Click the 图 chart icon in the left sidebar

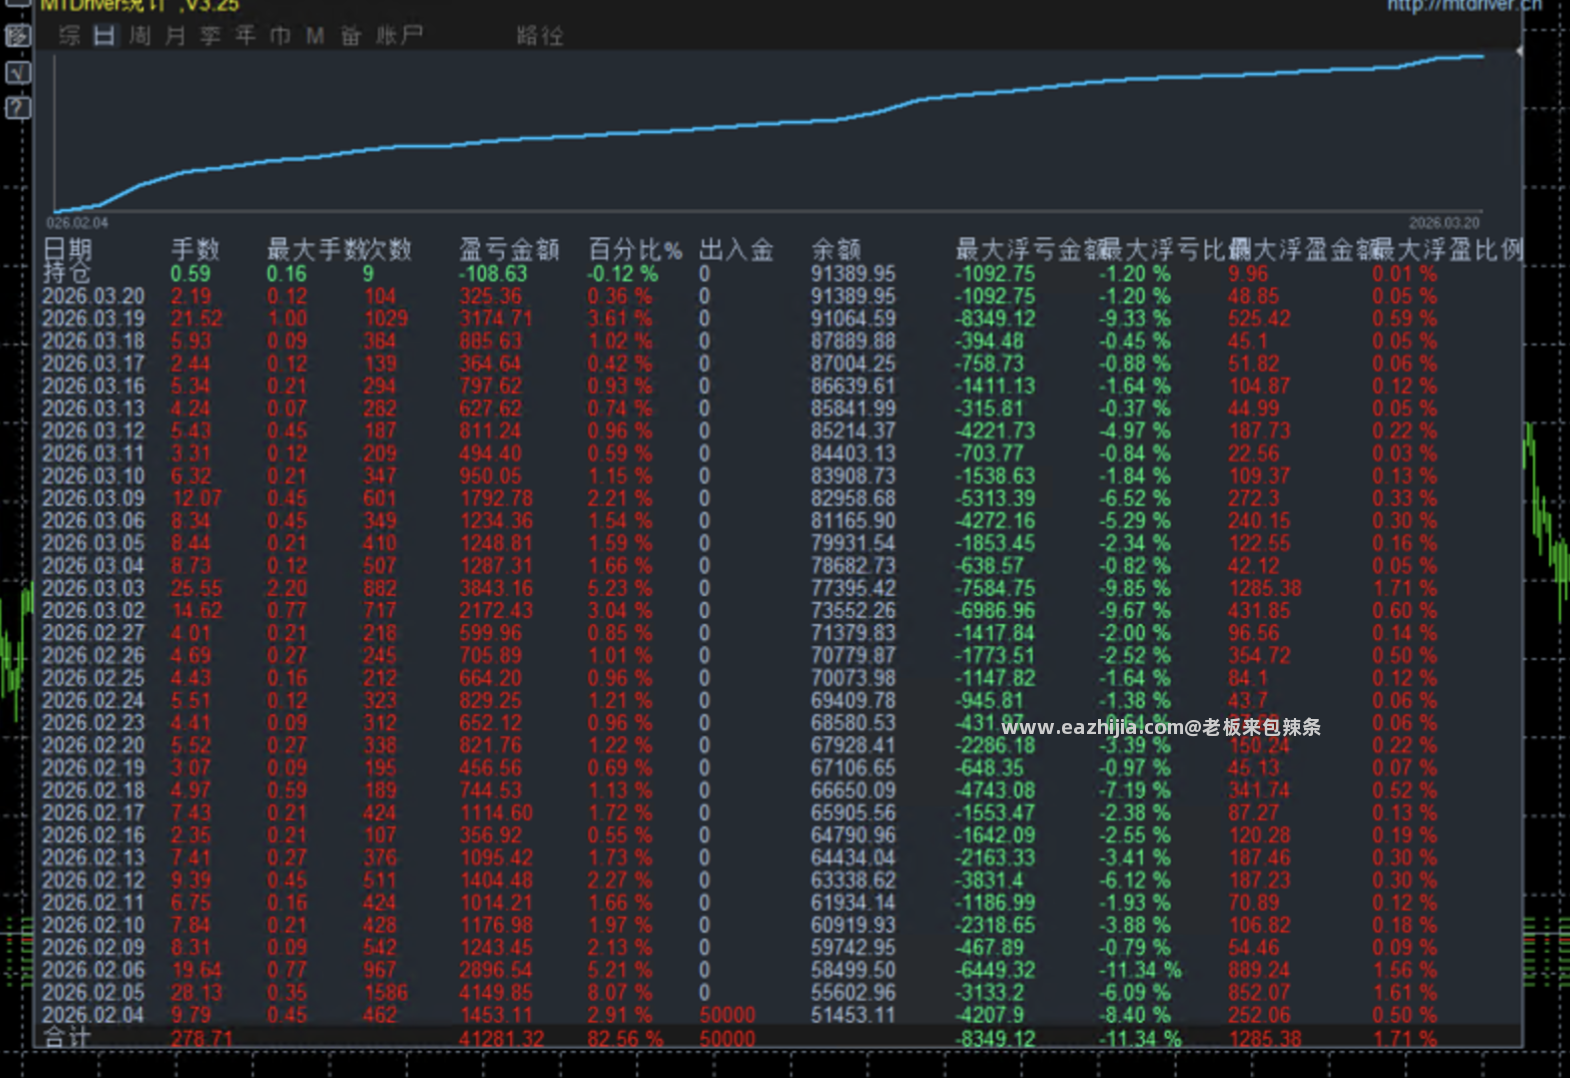[x=18, y=36]
